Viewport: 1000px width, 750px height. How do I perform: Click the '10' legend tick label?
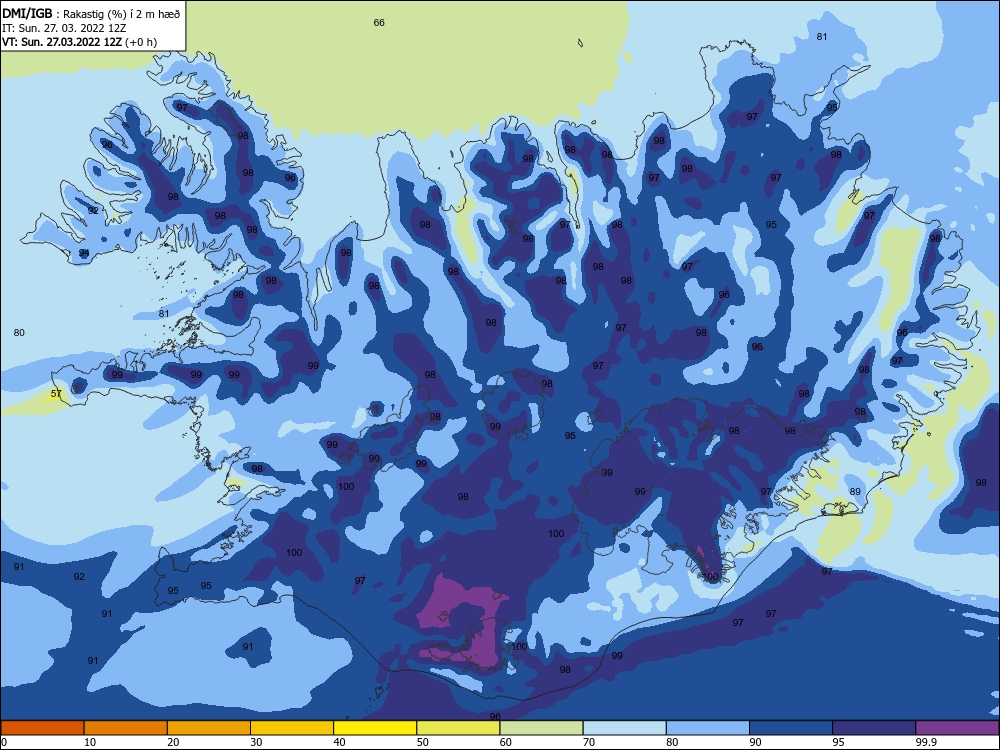pos(90,742)
